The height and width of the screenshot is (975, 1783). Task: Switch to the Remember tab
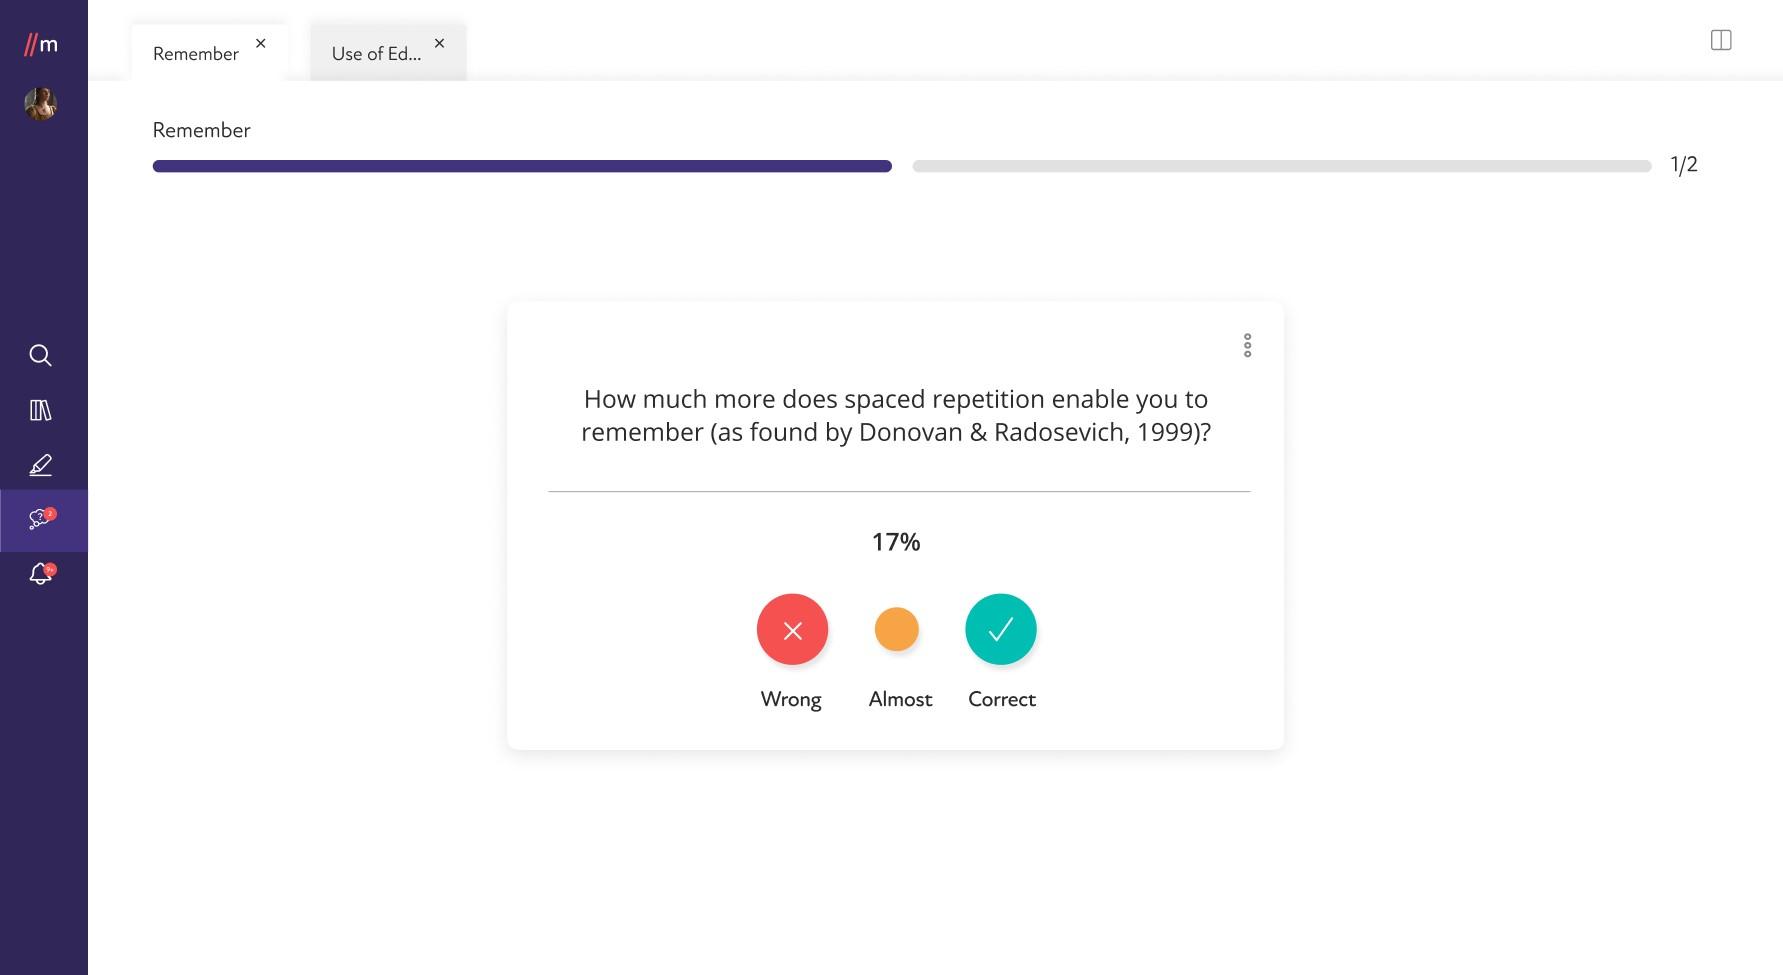[196, 54]
